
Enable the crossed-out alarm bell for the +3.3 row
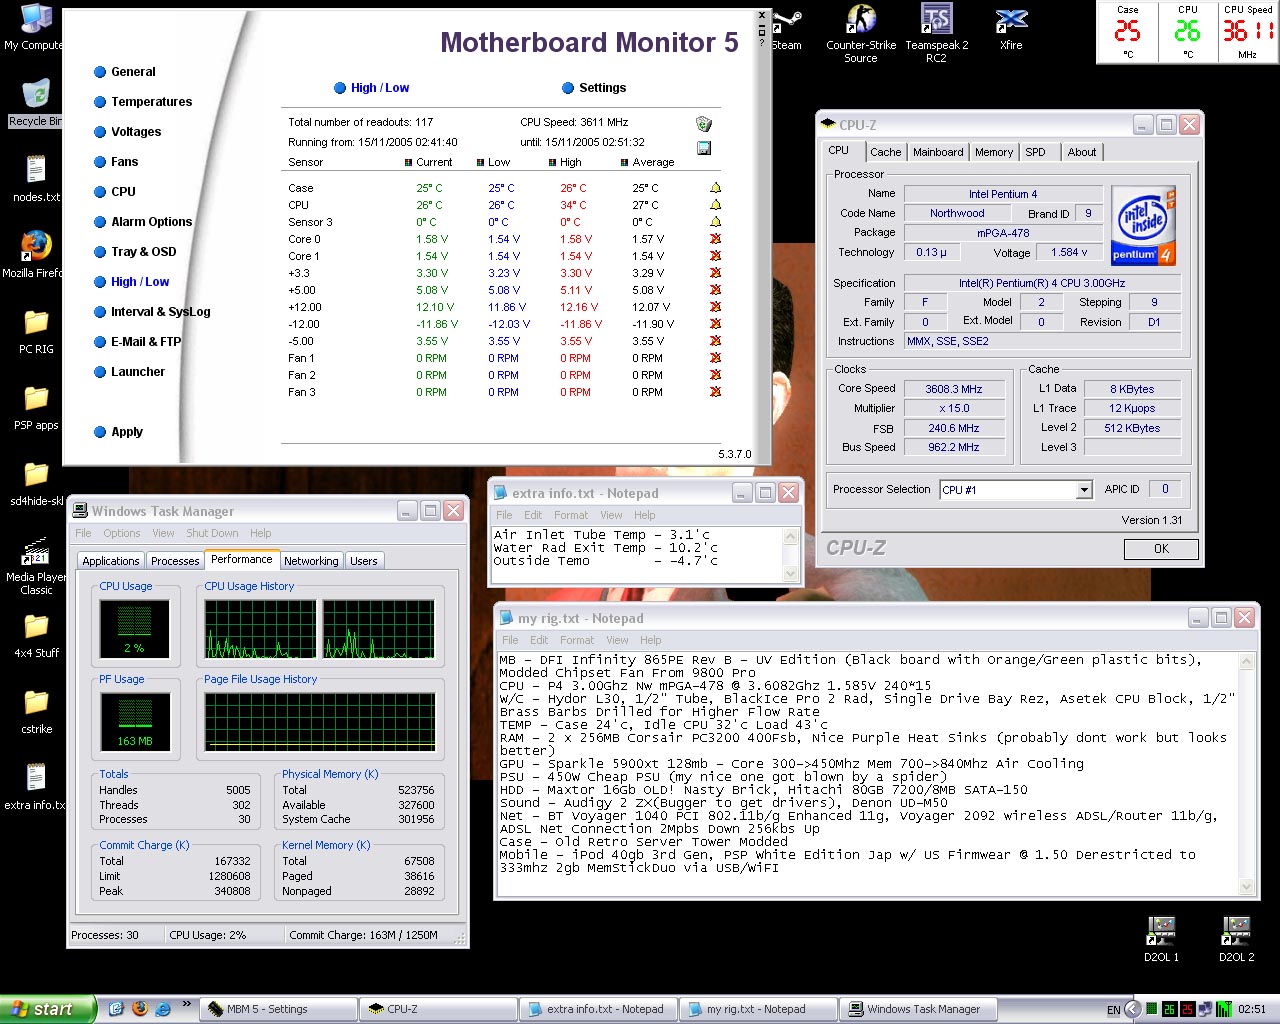(x=715, y=273)
